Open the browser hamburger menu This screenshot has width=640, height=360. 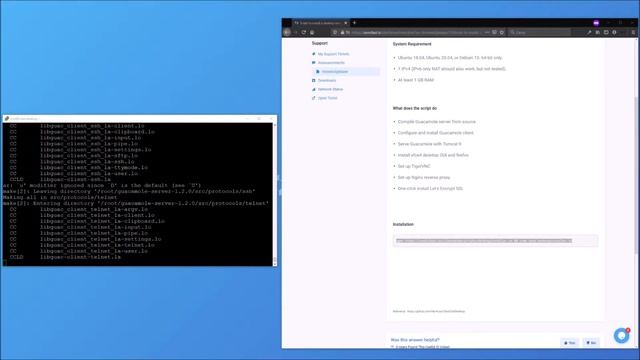pyautogui.click(x=633, y=32)
